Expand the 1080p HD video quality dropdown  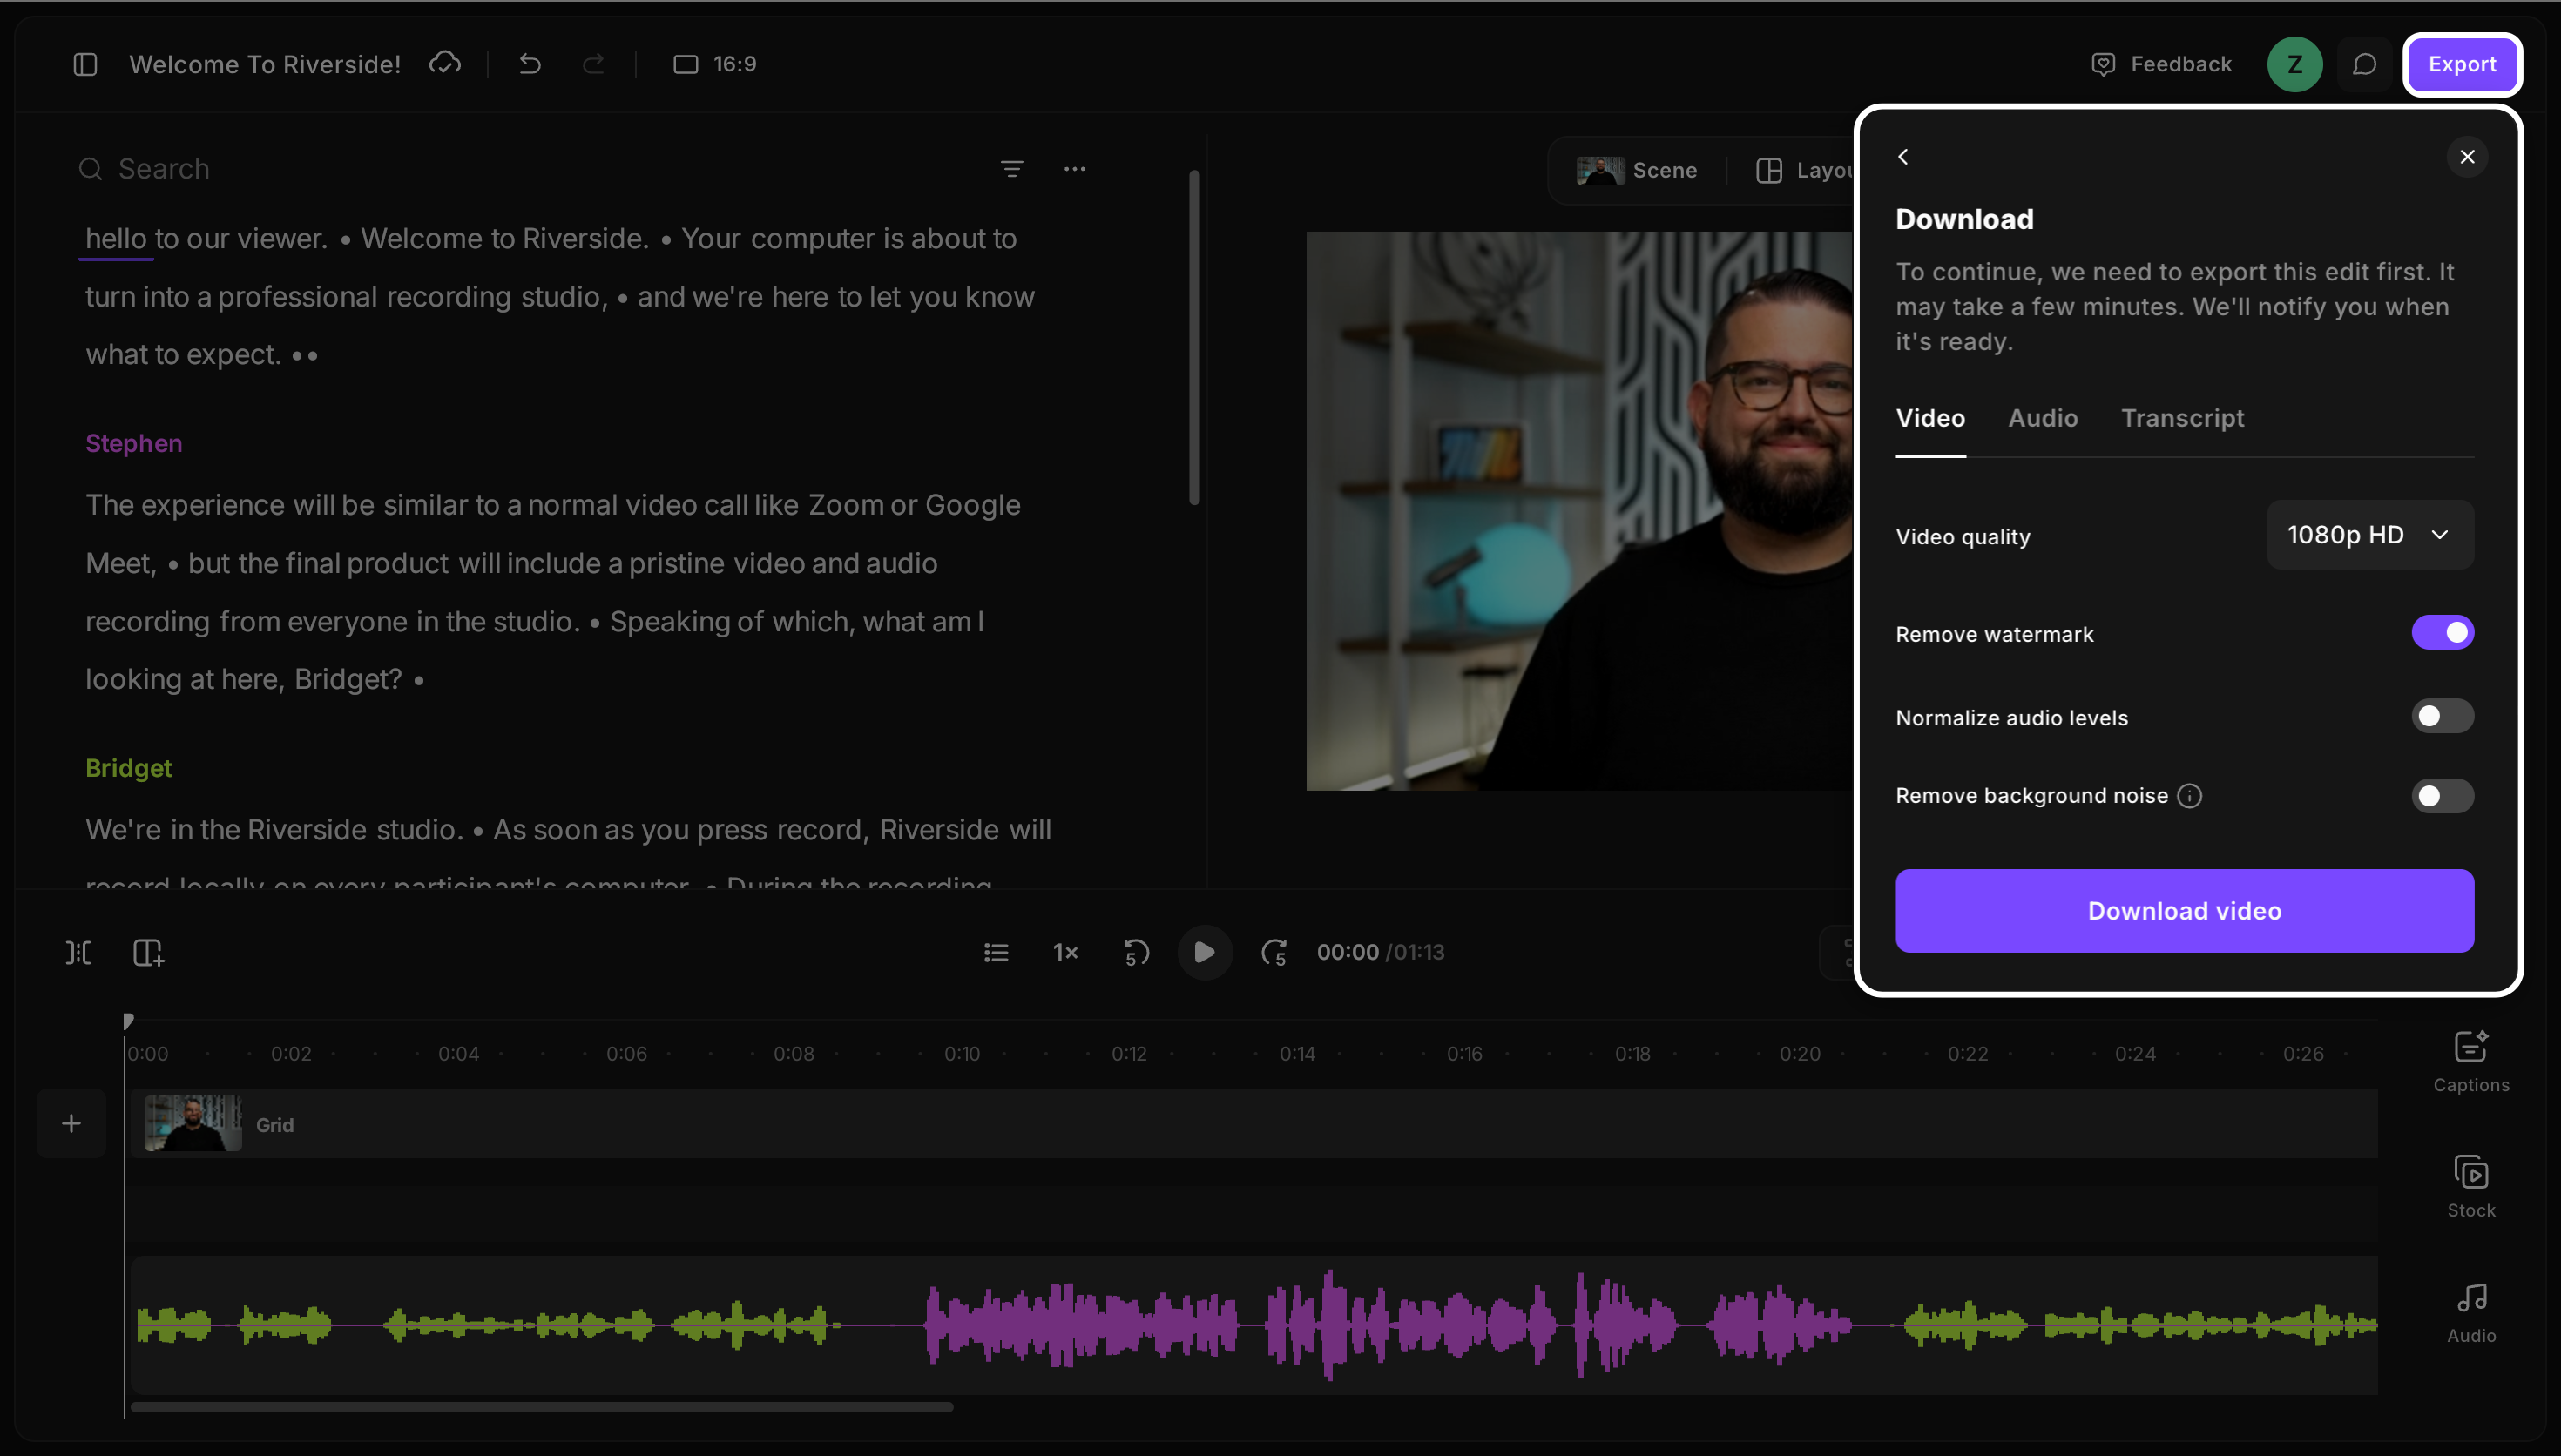point(2370,535)
